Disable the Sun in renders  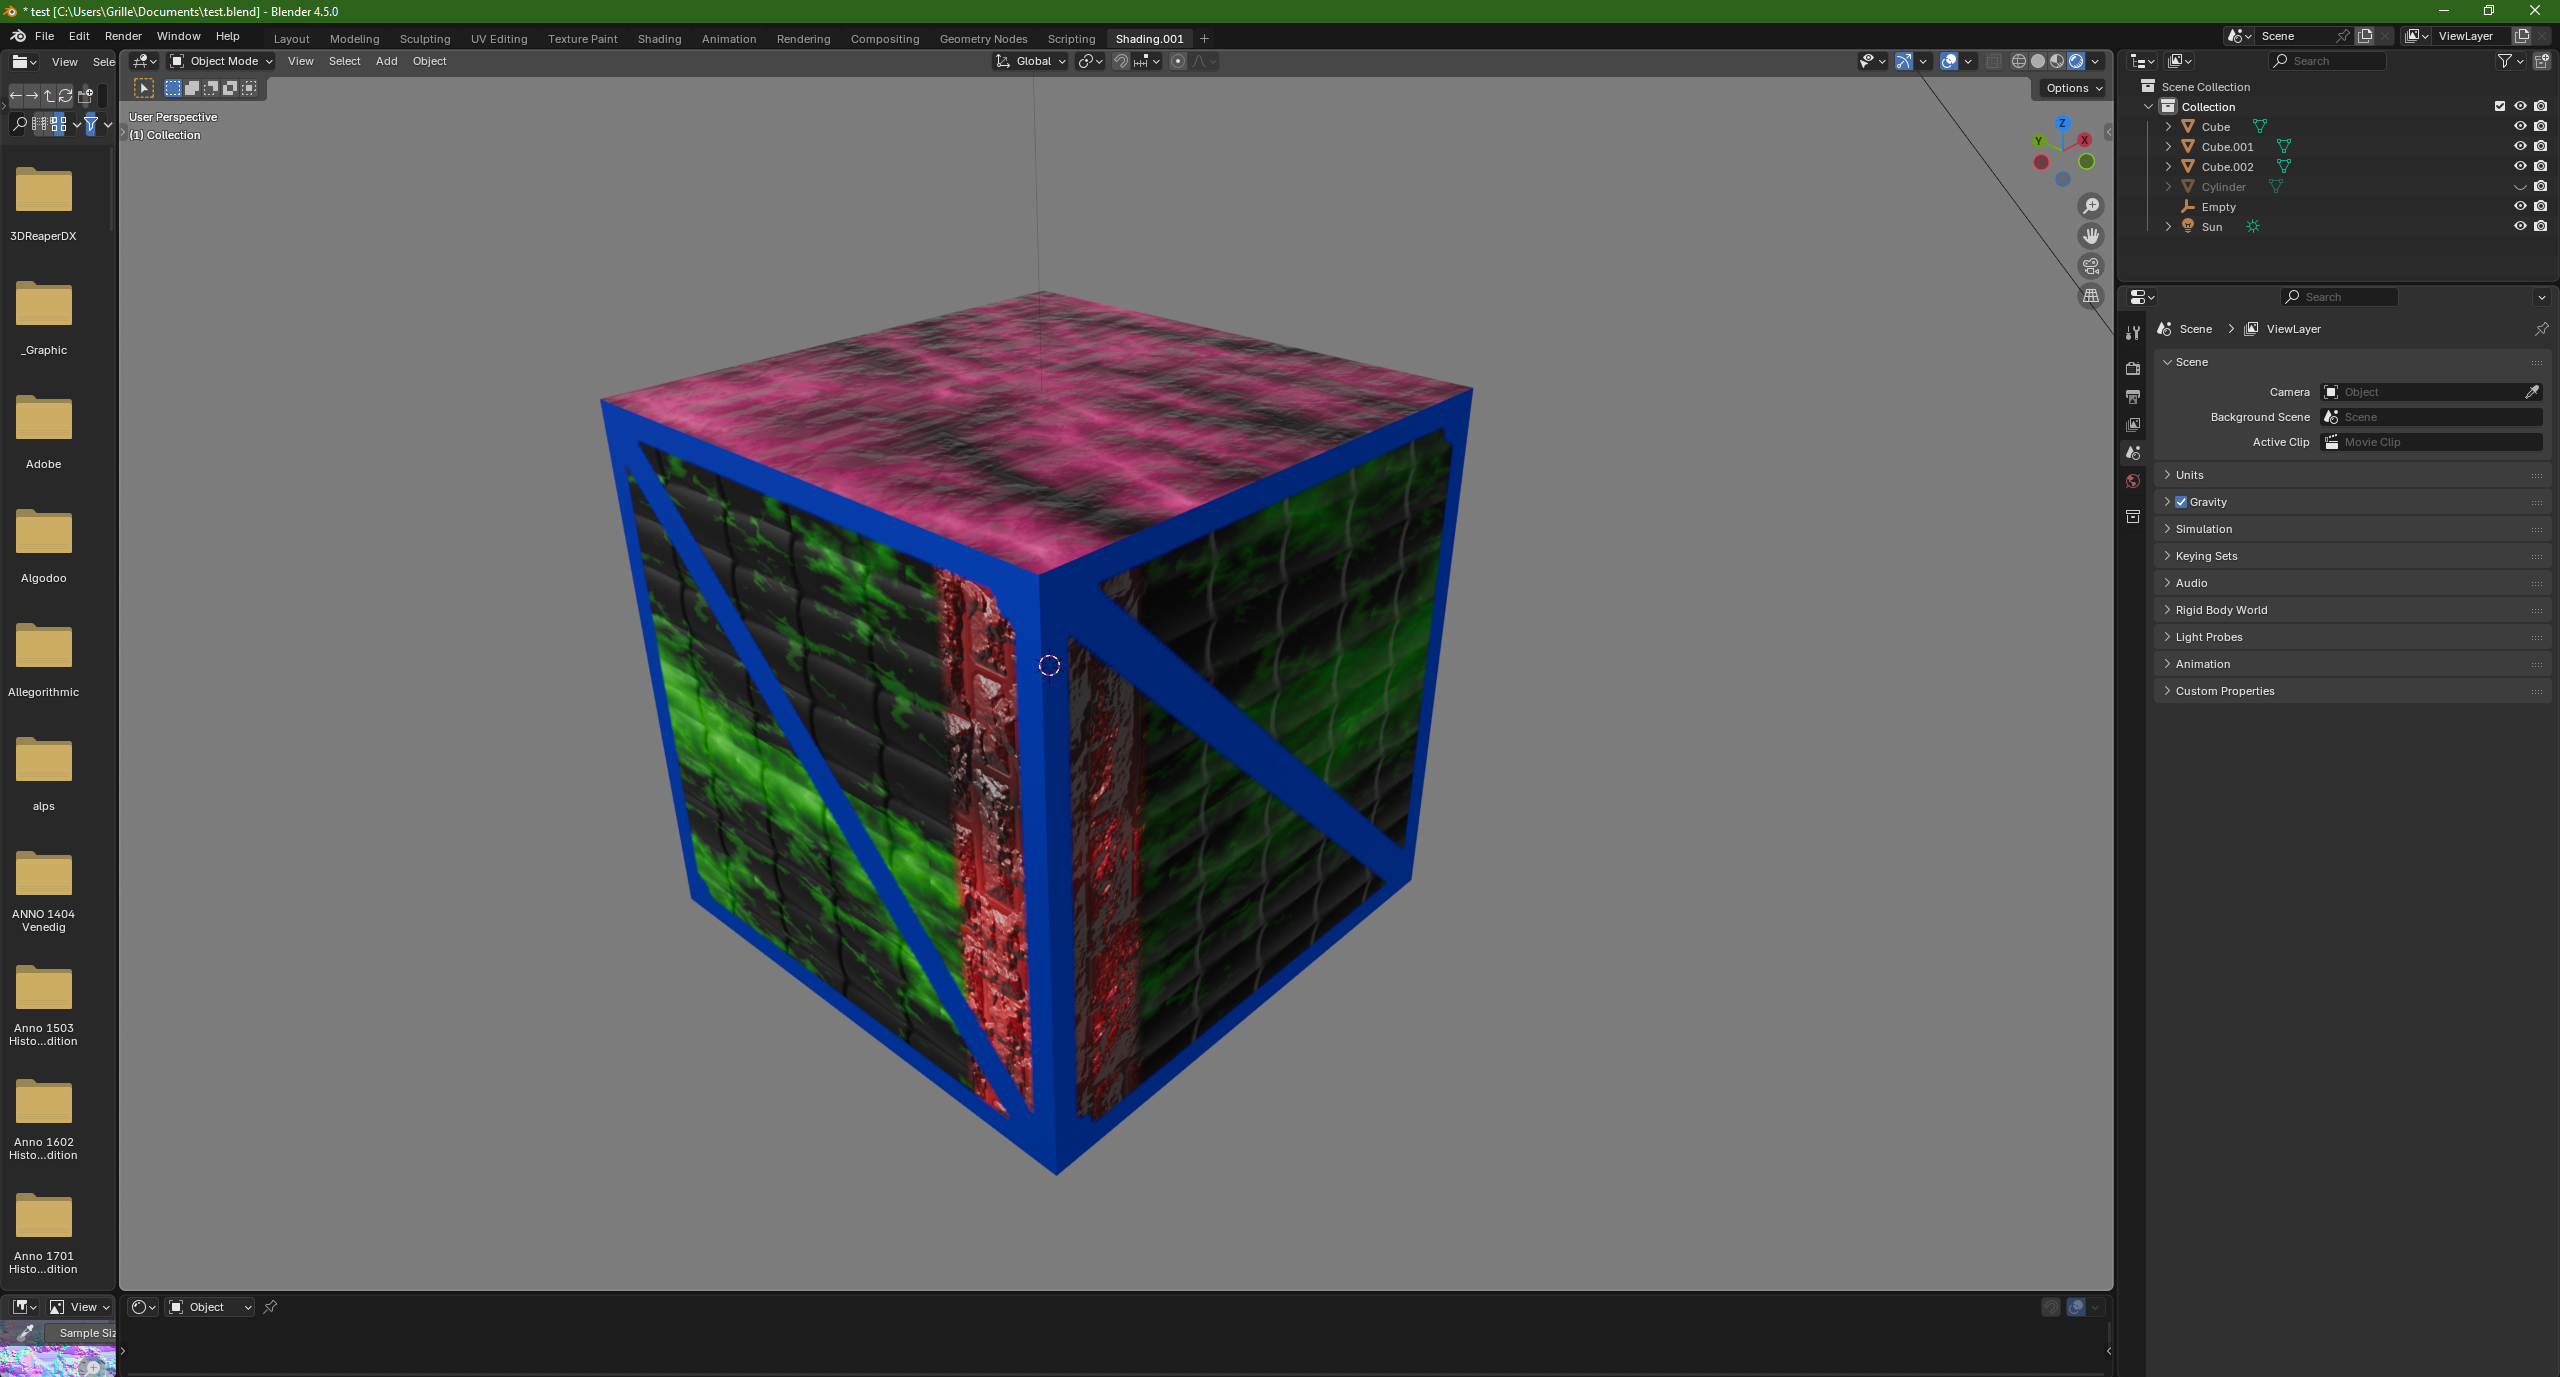pos(2541,226)
